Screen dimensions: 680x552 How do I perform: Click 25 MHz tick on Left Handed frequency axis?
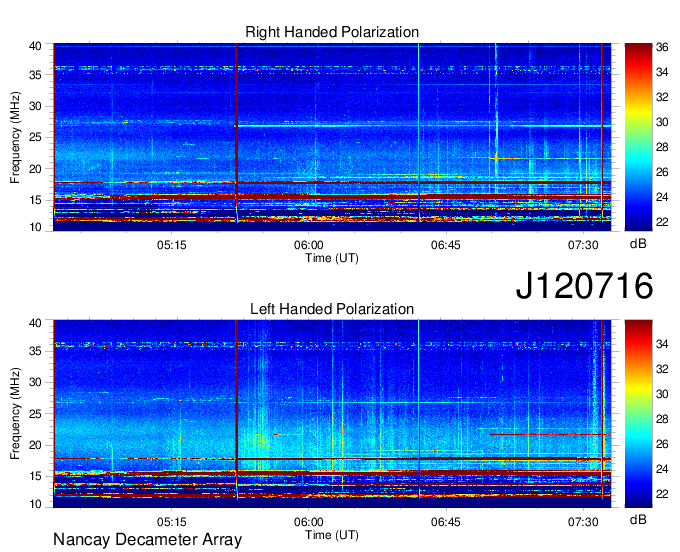[35, 414]
